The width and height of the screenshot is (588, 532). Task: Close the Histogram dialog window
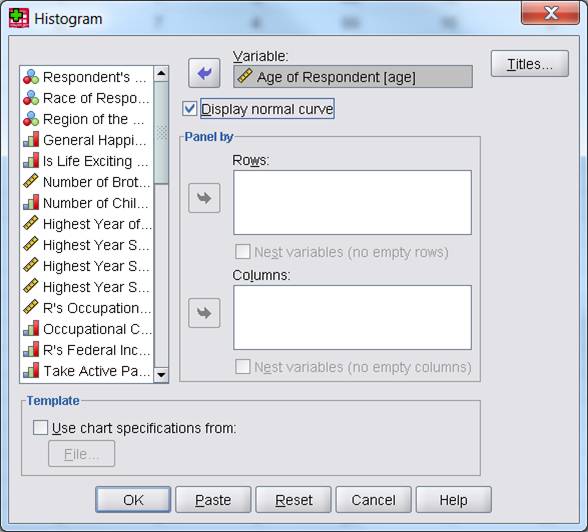pyautogui.click(x=550, y=13)
